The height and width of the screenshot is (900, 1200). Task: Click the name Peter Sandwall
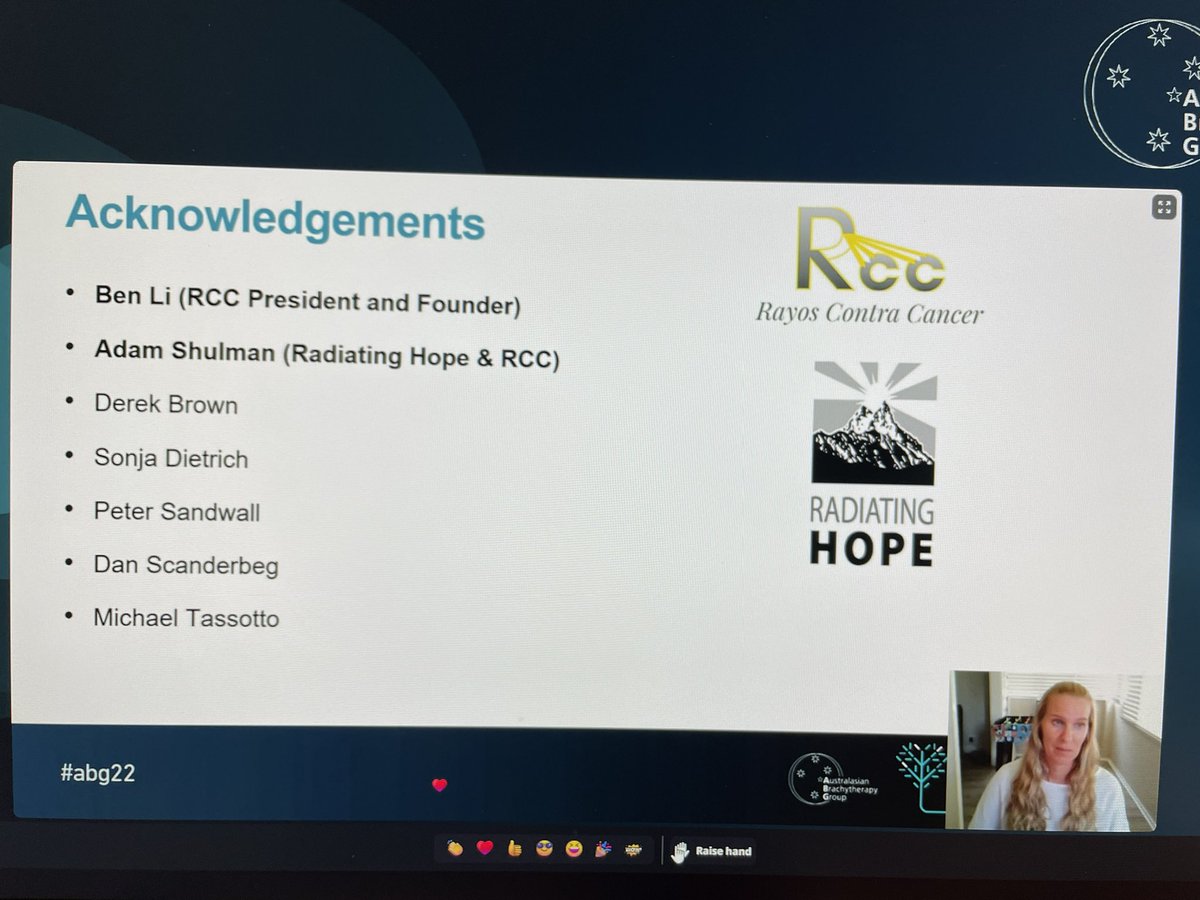(x=177, y=512)
